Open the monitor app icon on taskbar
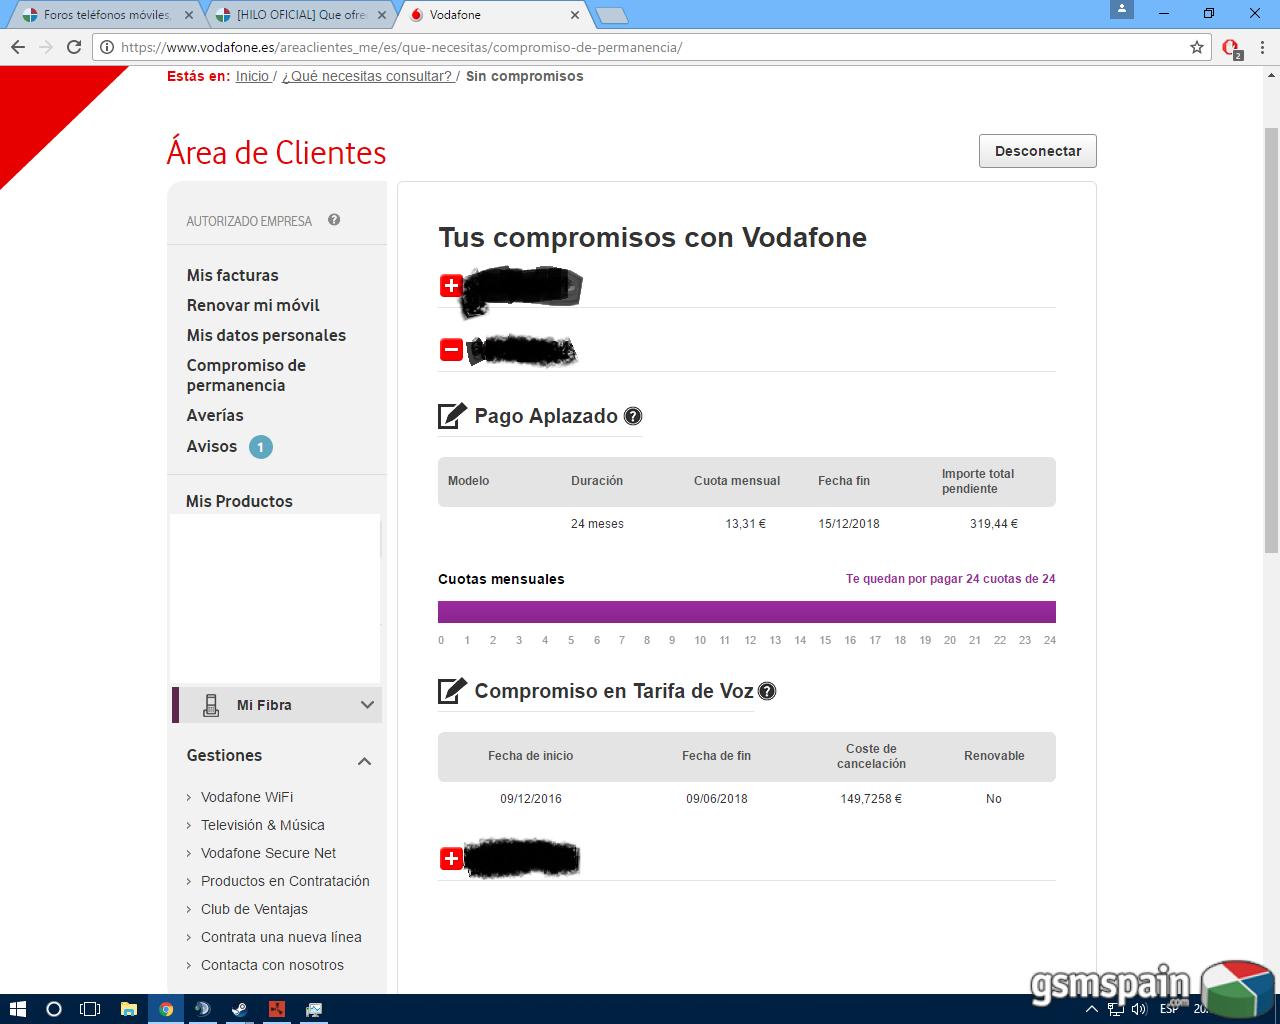The image size is (1280, 1024). (x=314, y=1009)
